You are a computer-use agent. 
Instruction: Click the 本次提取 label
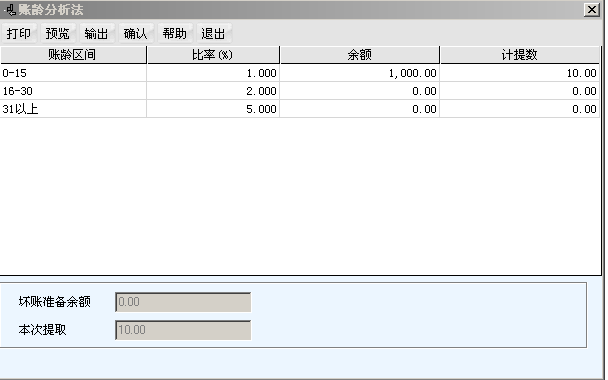[x=42, y=330]
